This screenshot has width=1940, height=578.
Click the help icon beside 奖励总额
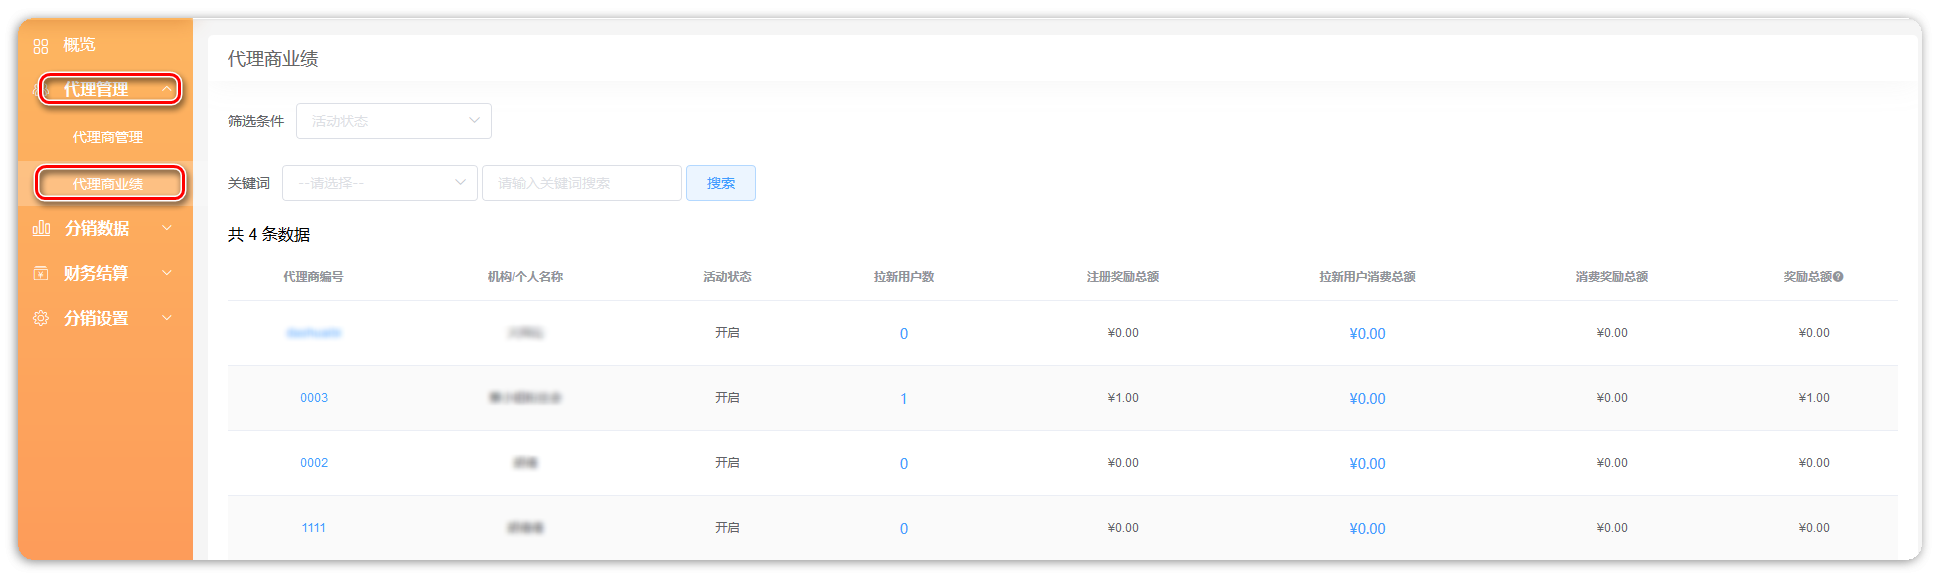[x=1838, y=277]
